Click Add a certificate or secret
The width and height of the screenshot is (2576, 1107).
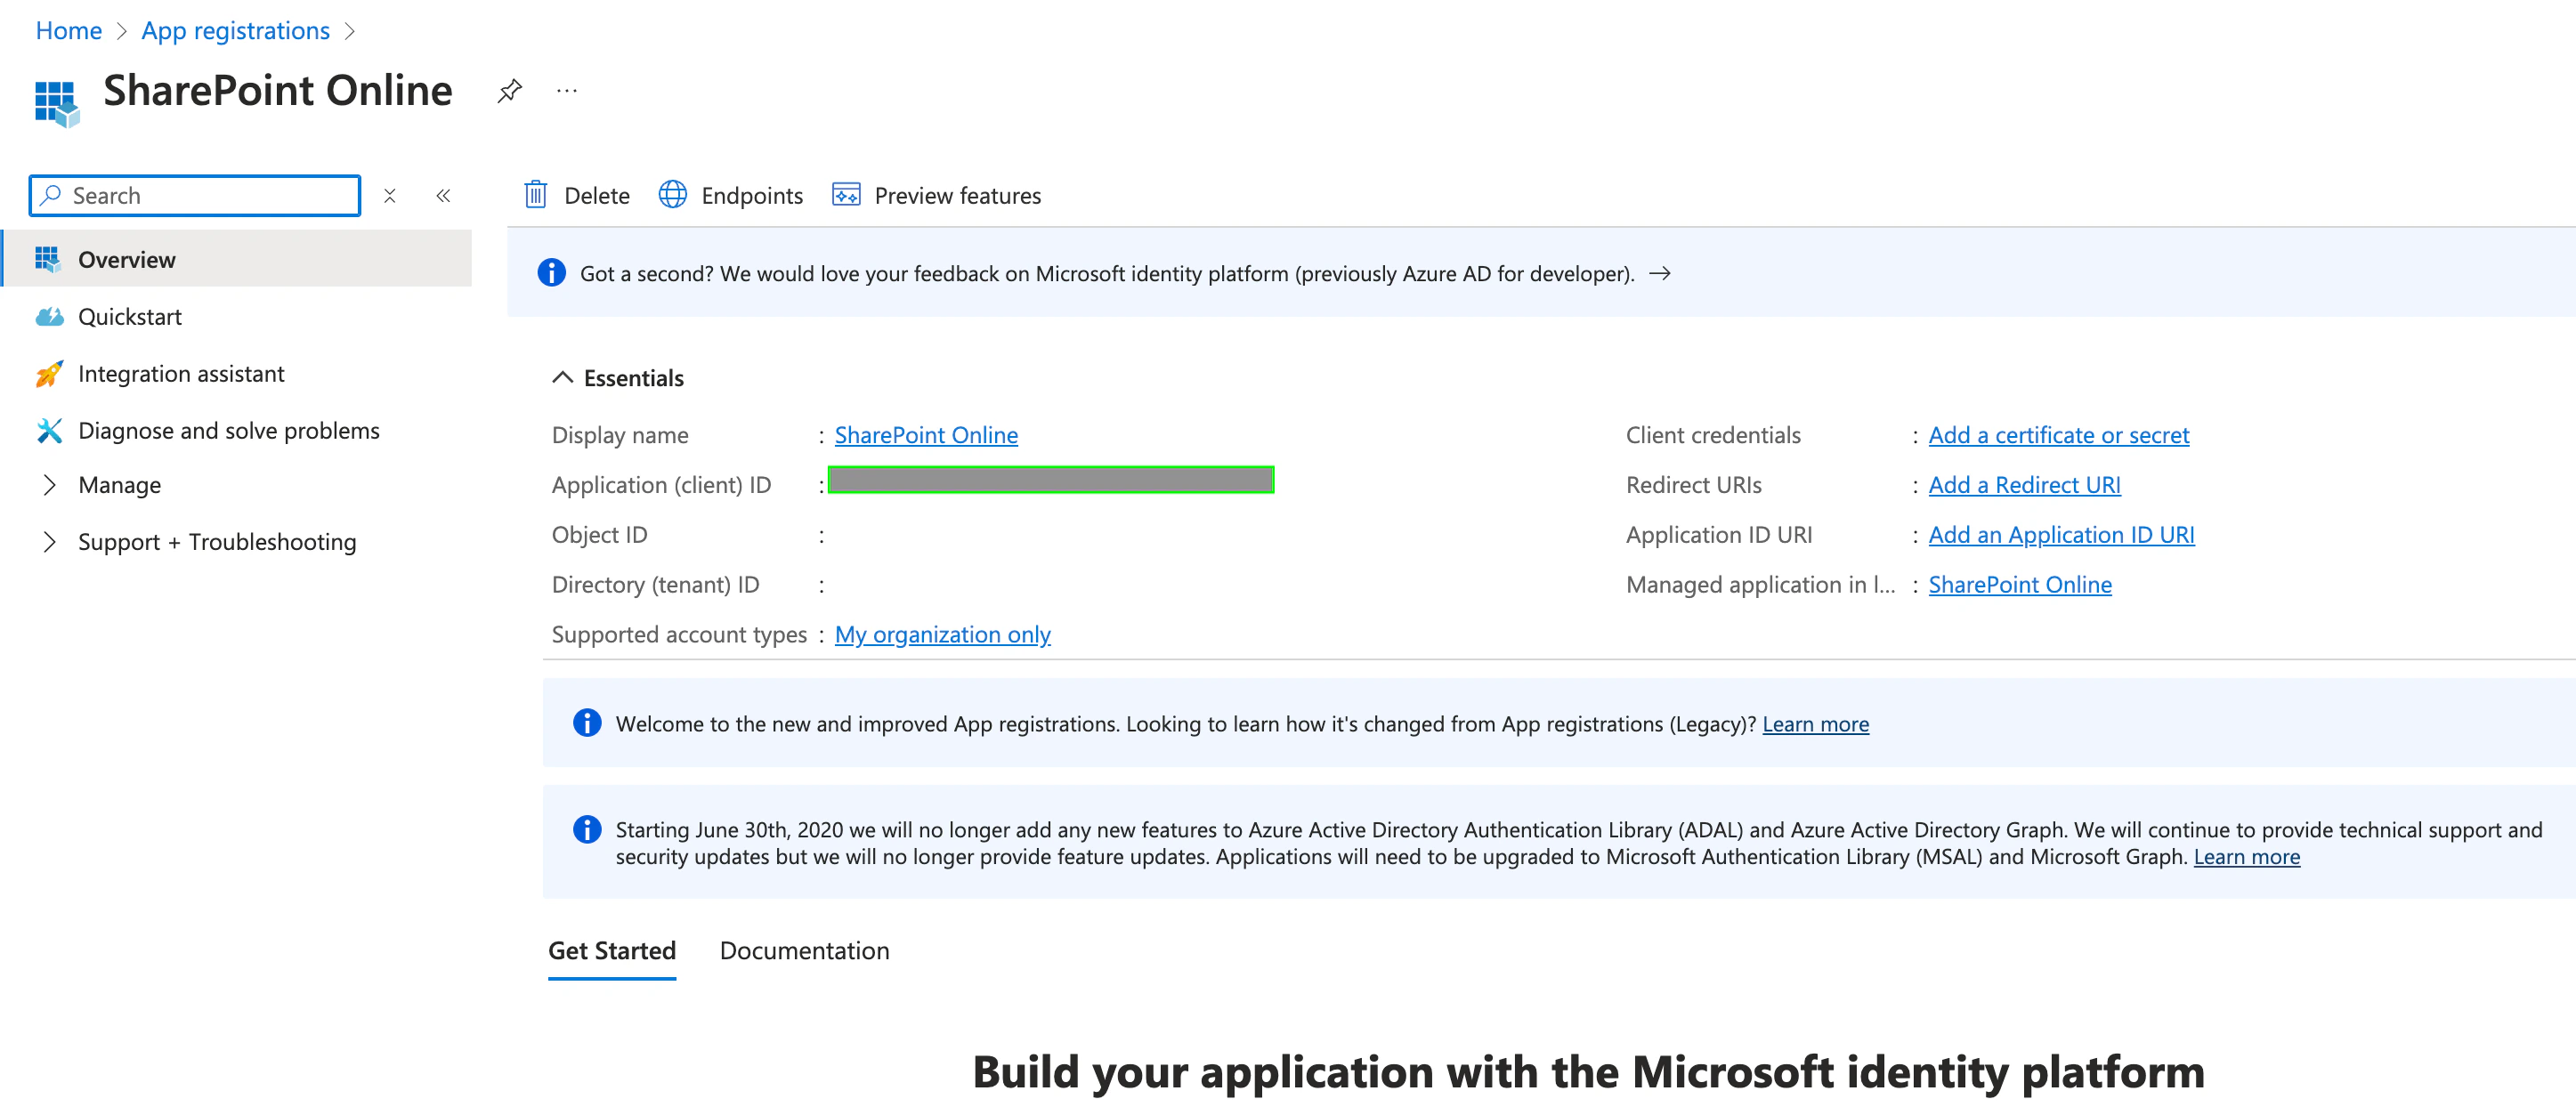(x=2058, y=435)
